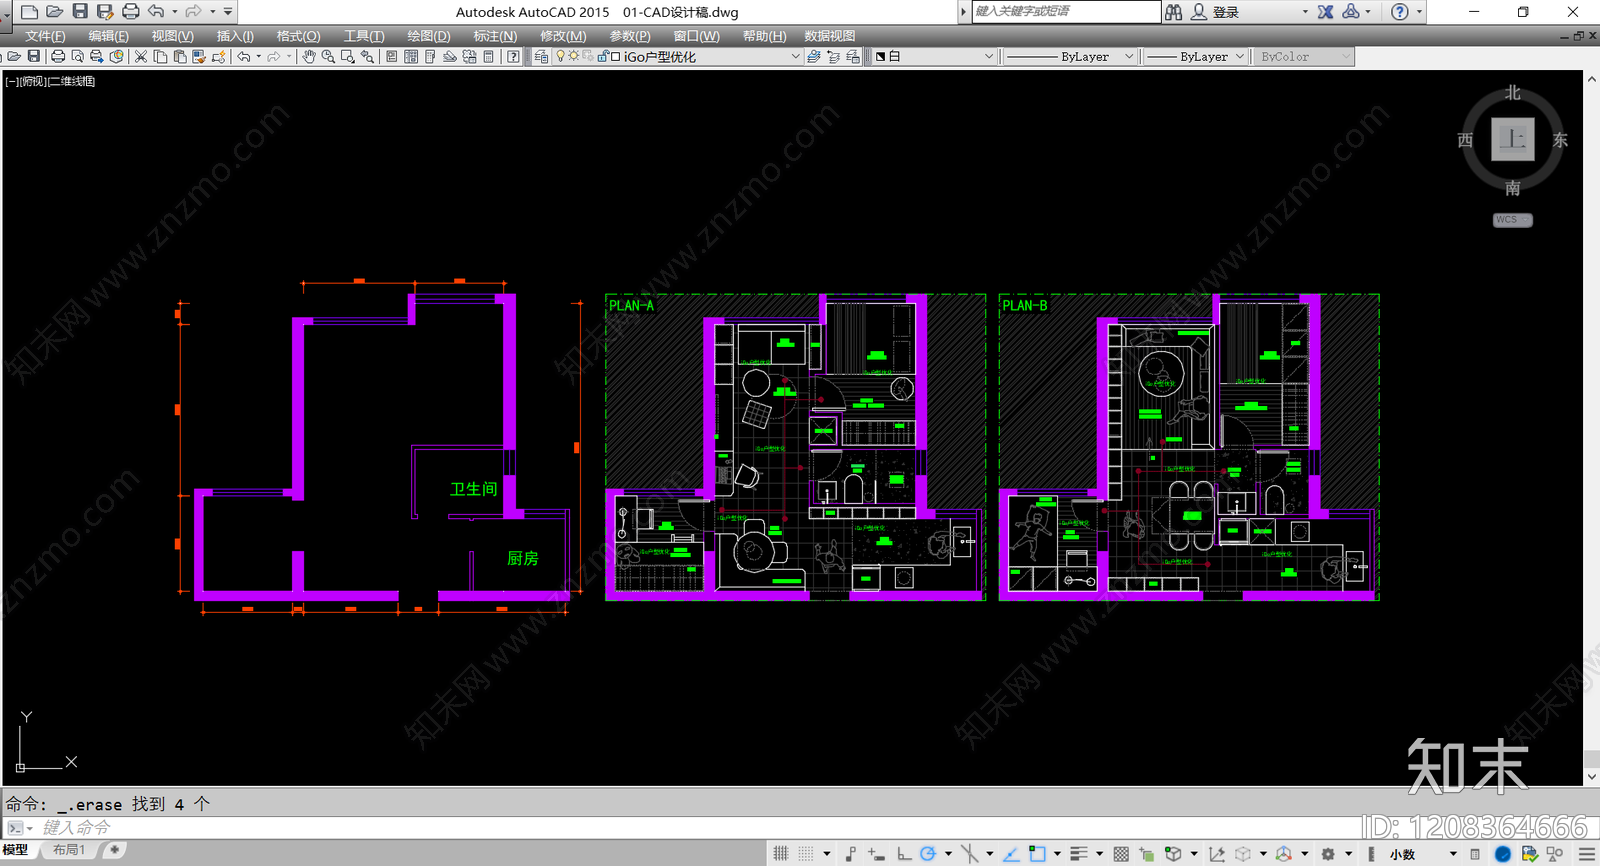Click the Make Object's Layer Current icon
1600x866 pixels.
pos(814,57)
